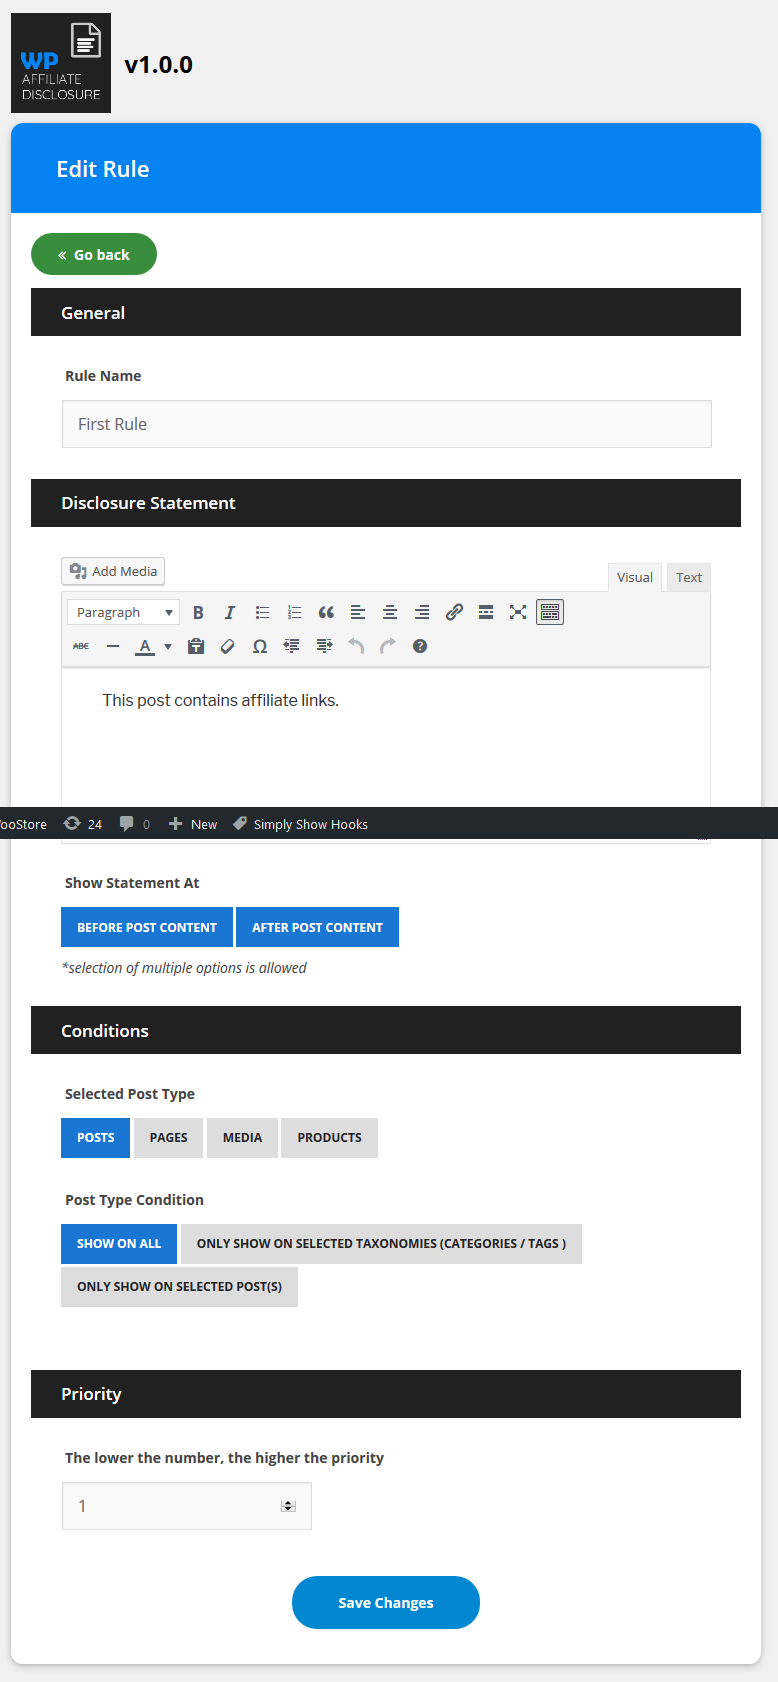Expand the text color dropdown arrow

[x=168, y=647]
